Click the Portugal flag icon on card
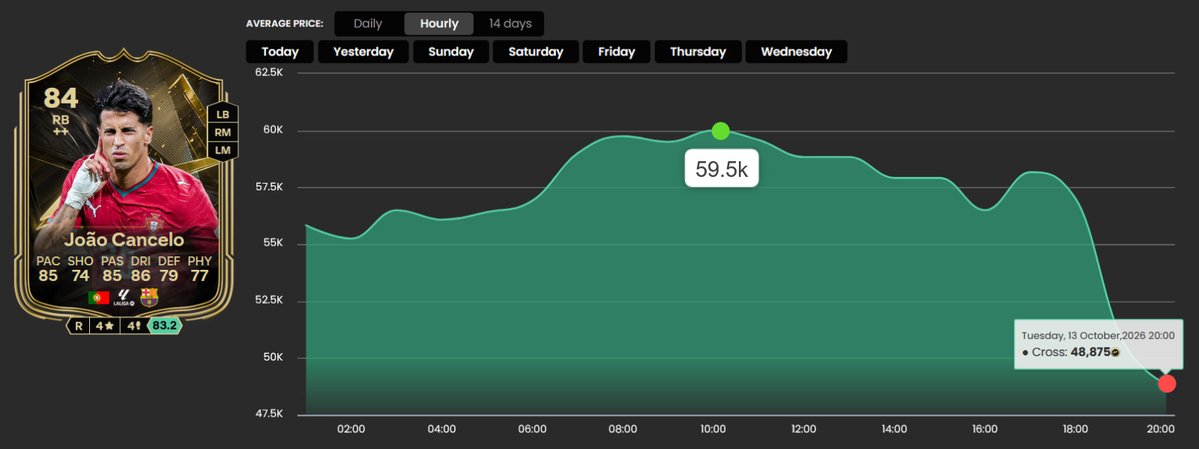 (99, 298)
